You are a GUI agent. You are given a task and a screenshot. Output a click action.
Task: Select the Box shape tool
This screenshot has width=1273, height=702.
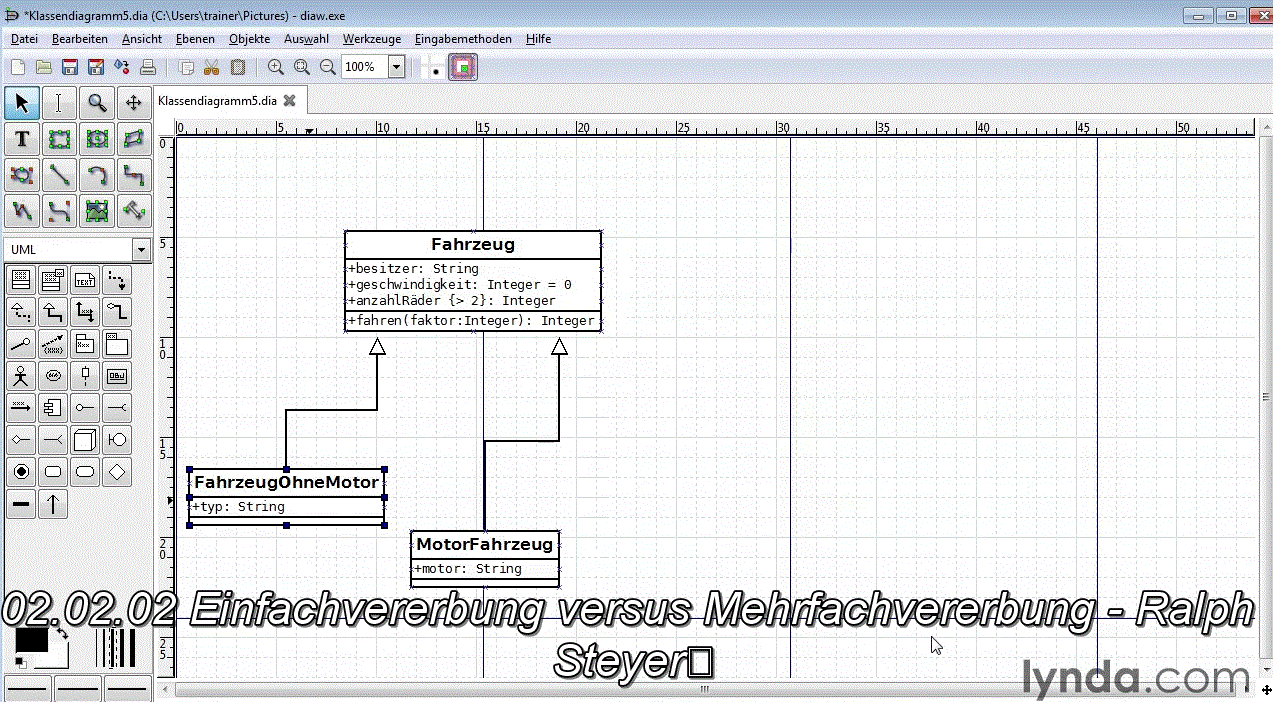(x=59, y=139)
